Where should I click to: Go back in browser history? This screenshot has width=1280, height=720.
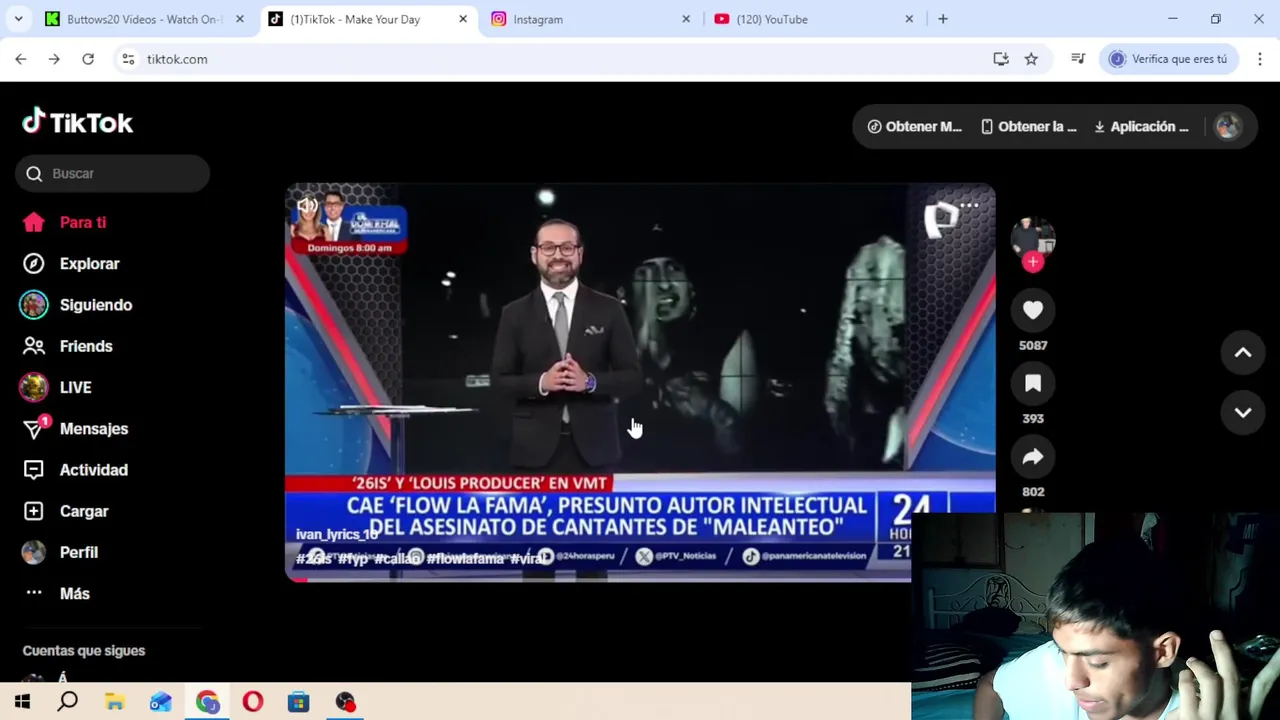[x=21, y=59]
